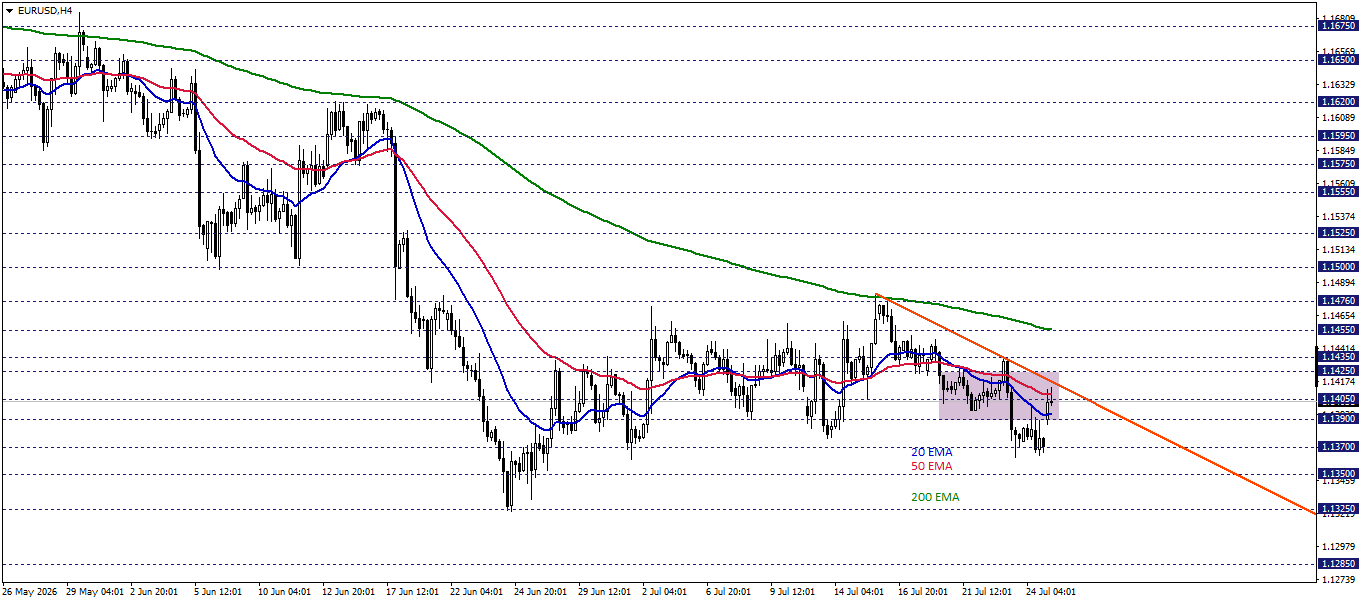Click the 1.12739 price scale value
1362x603 pixels.
[1339, 579]
